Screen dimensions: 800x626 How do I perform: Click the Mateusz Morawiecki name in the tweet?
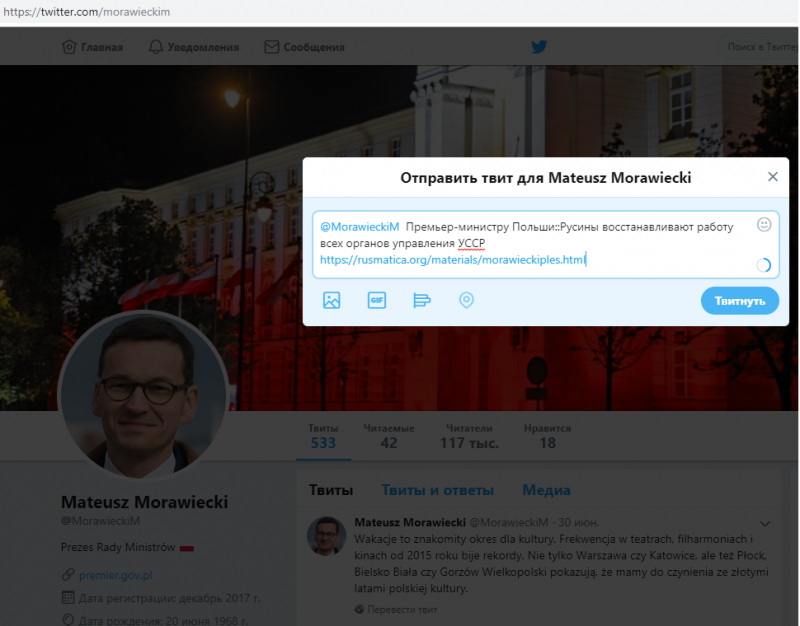tap(410, 522)
